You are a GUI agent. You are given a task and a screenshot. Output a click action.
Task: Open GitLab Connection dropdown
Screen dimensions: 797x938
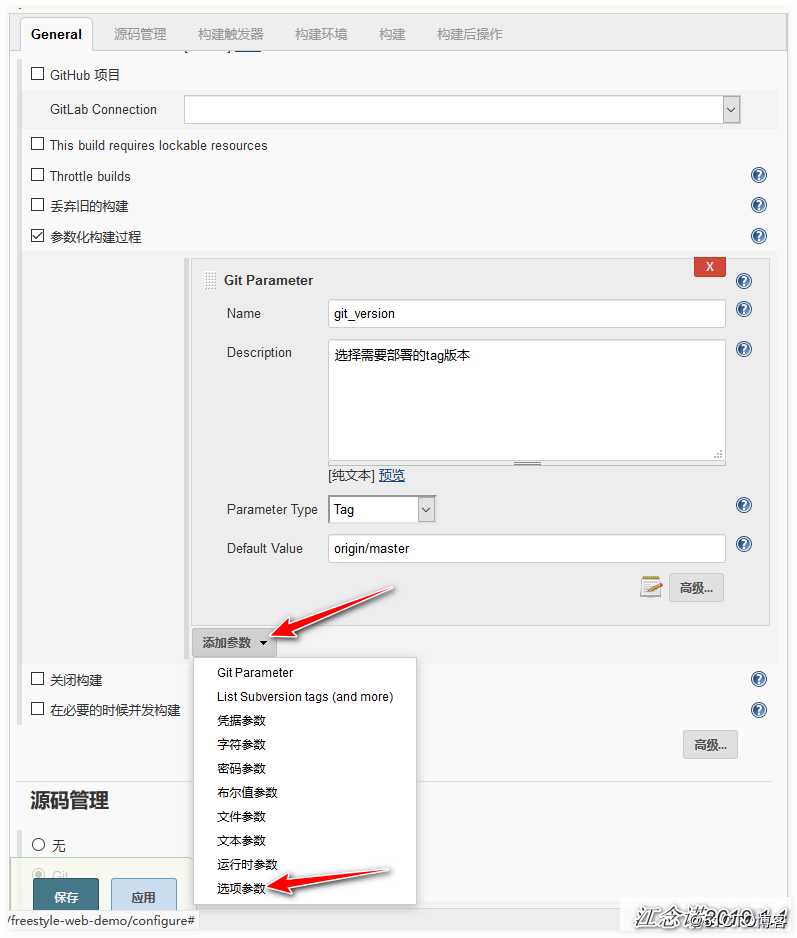pyautogui.click(x=462, y=110)
